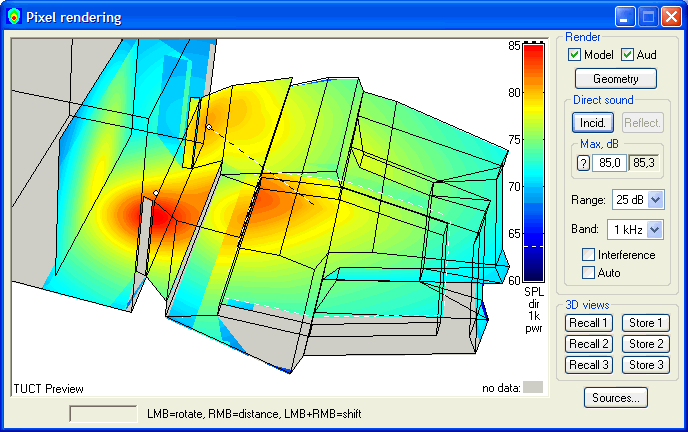Click Store 2 view button
Viewport: 688px width, 432px height.
point(646,344)
